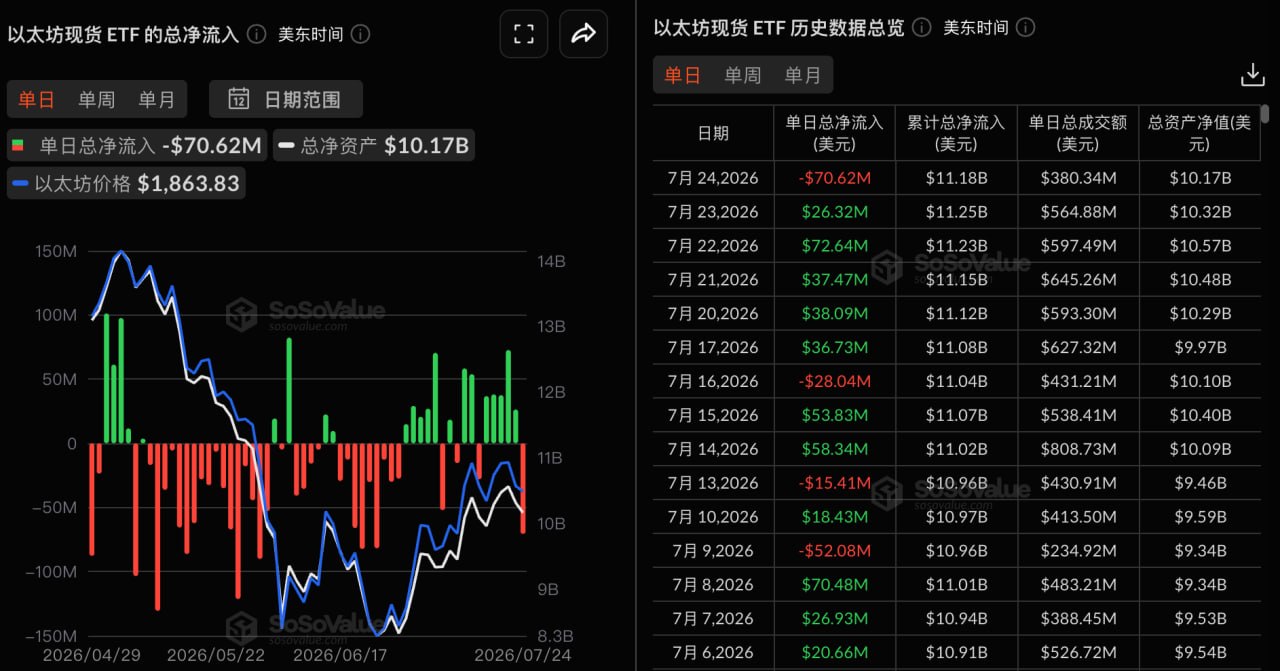This screenshot has width=1280, height=671.
Task: Toggle the 单日总净流入 legend series
Action: [x=137, y=146]
